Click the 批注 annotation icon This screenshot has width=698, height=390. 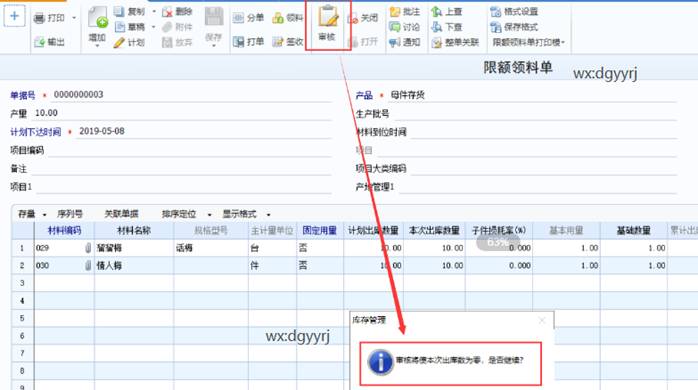395,12
